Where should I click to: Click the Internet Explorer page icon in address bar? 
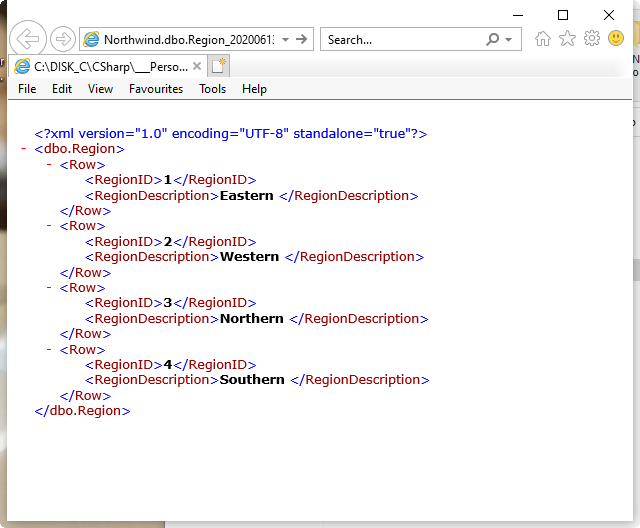click(x=91, y=39)
